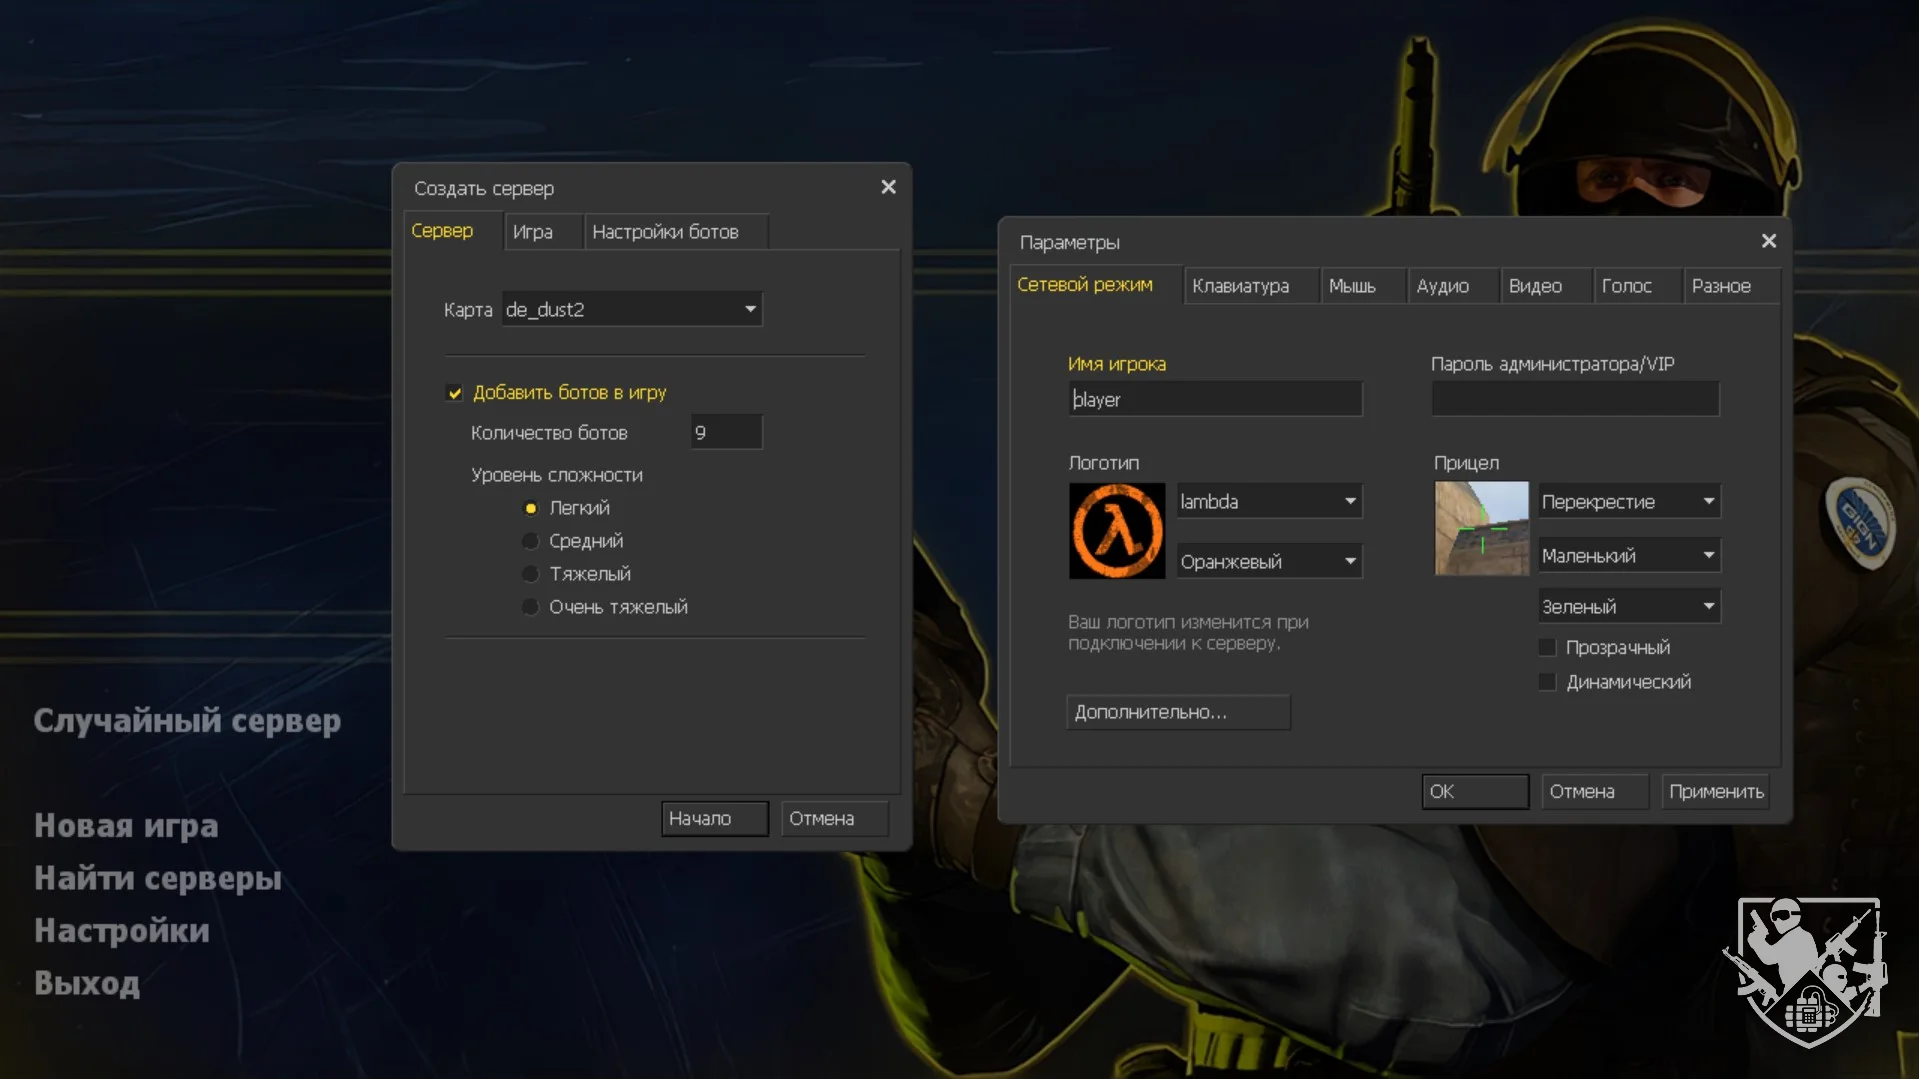1919x1079 pixels.
Task: Close the Параметры window
Action: 1768,241
